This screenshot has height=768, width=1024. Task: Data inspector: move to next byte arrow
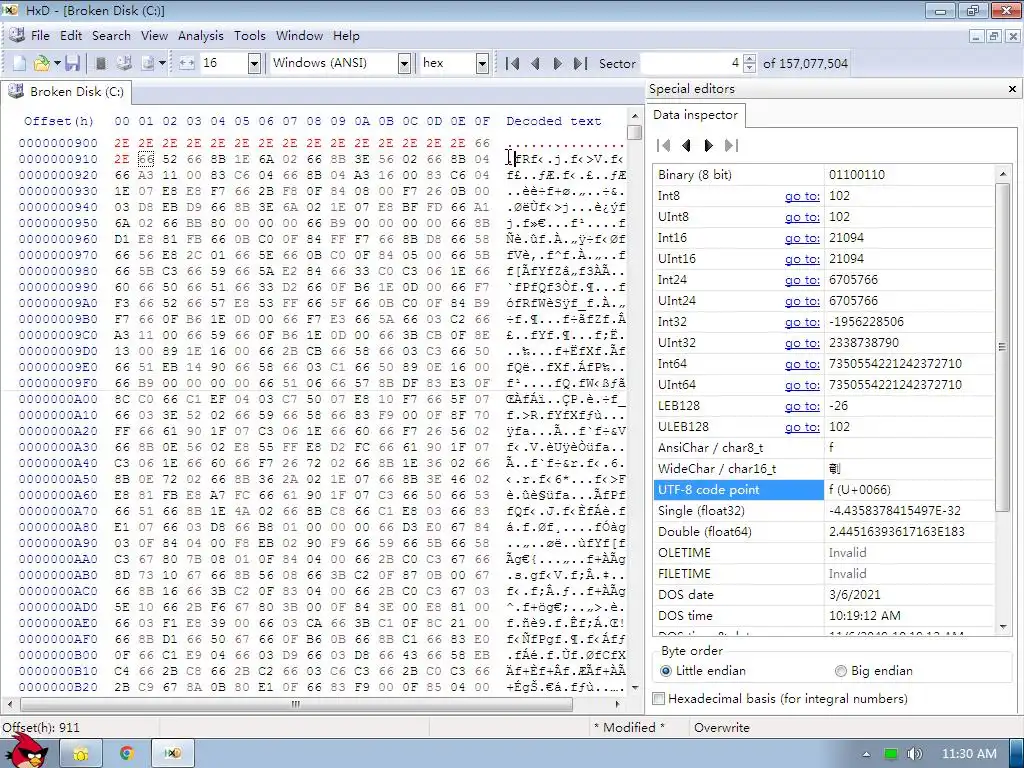[709, 146]
